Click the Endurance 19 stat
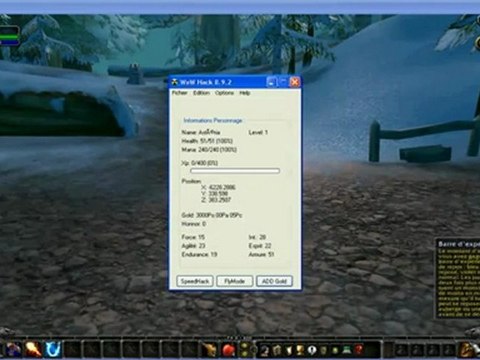This screenshot has width=480, height=360. click(x=199, y=254)
